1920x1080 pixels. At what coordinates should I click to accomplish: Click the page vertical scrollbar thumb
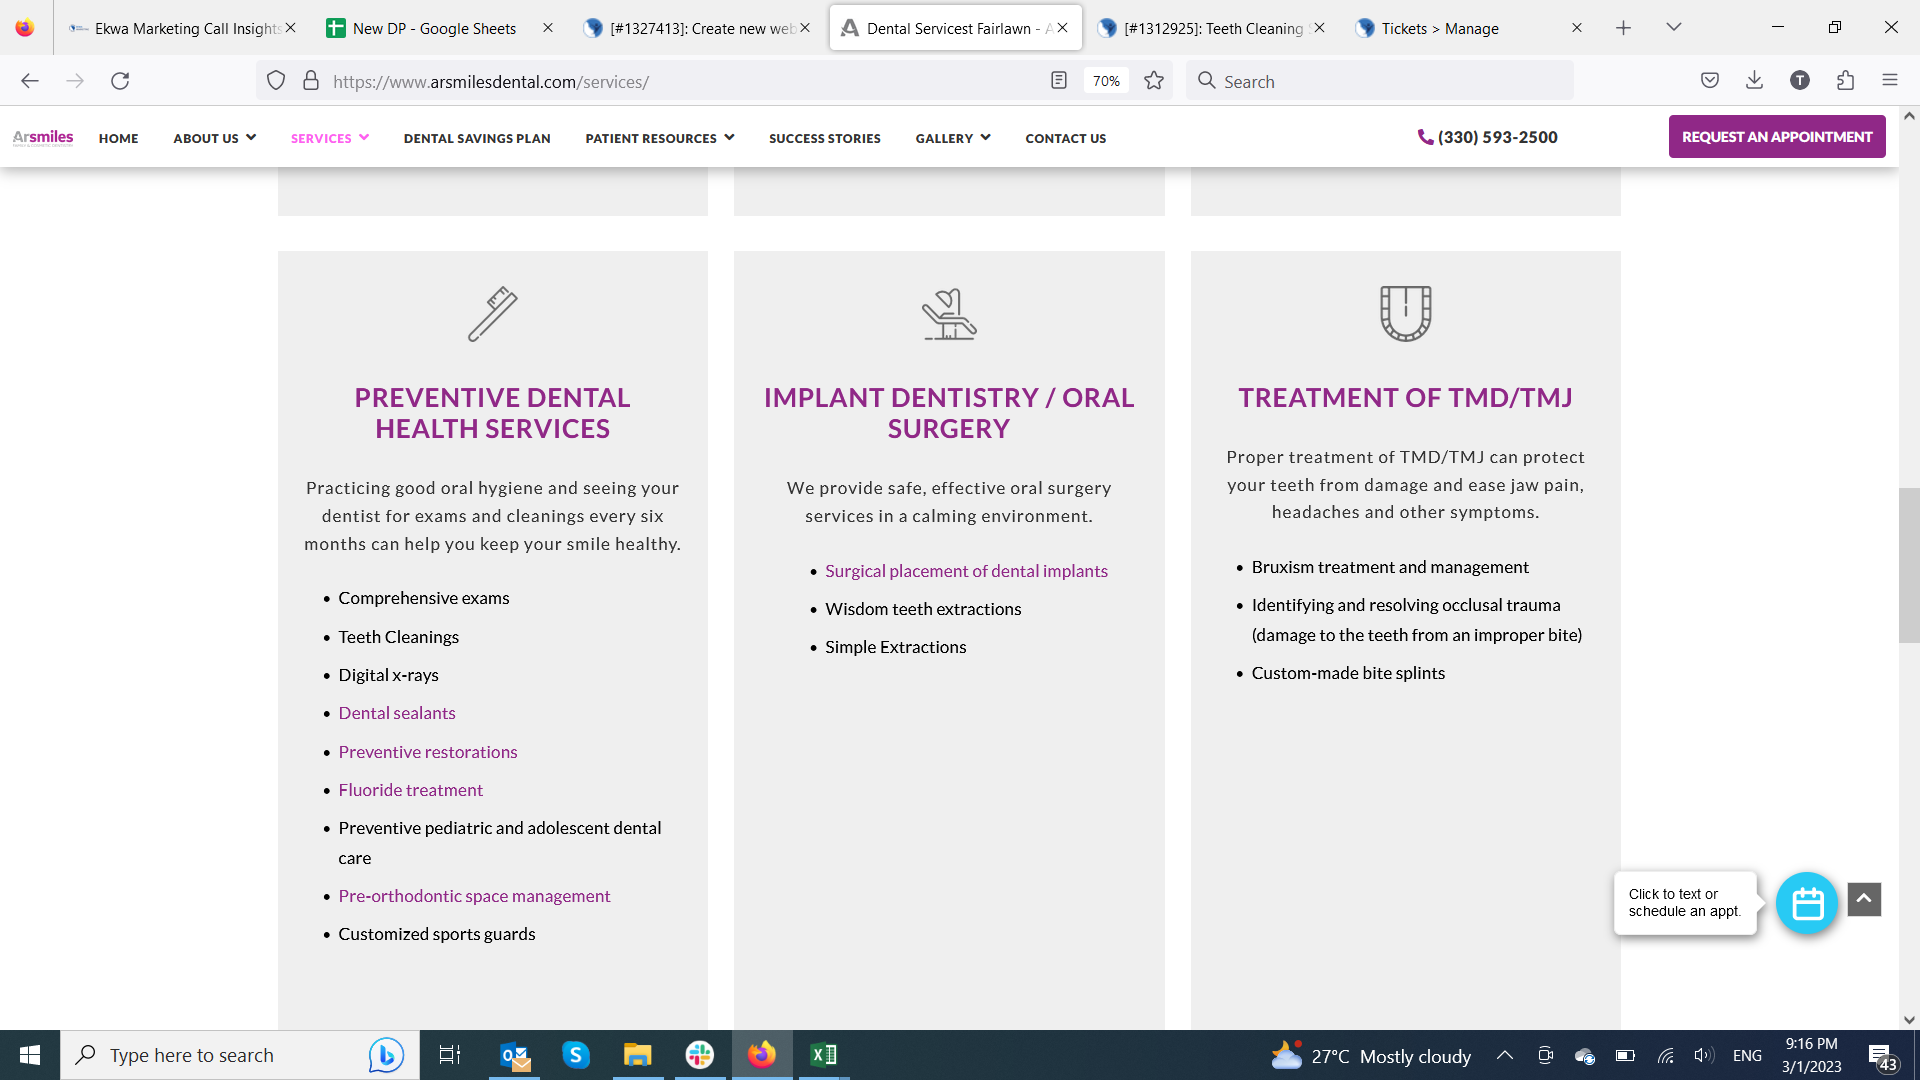[x=1909, y=565]
